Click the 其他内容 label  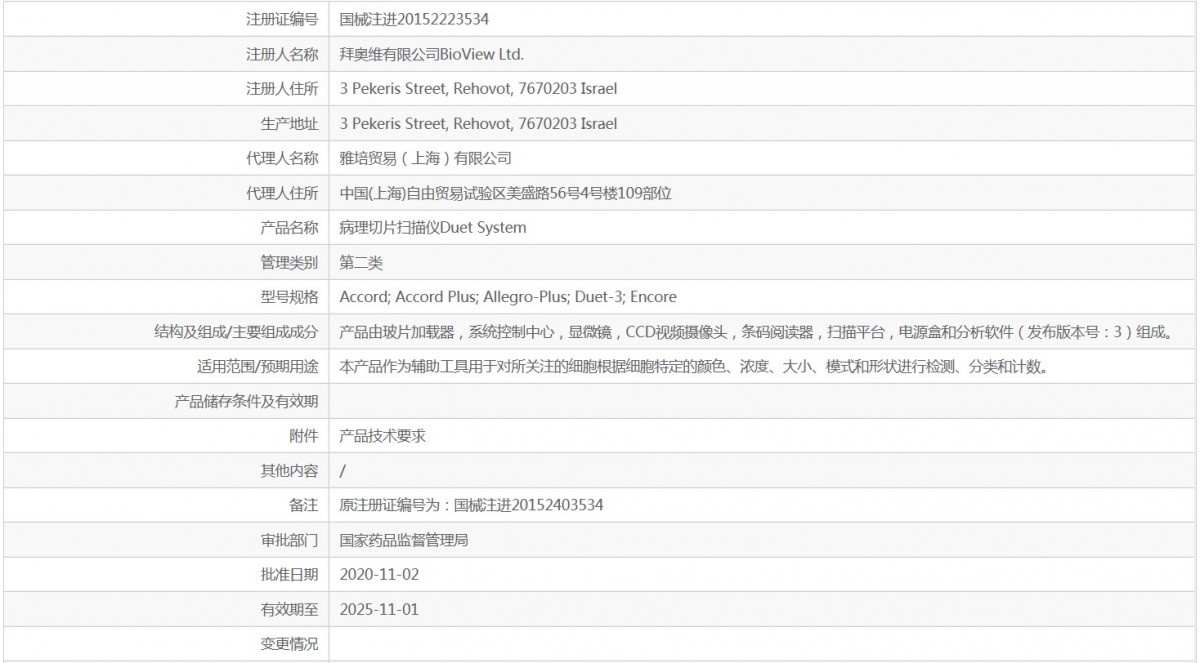(289, 471)
